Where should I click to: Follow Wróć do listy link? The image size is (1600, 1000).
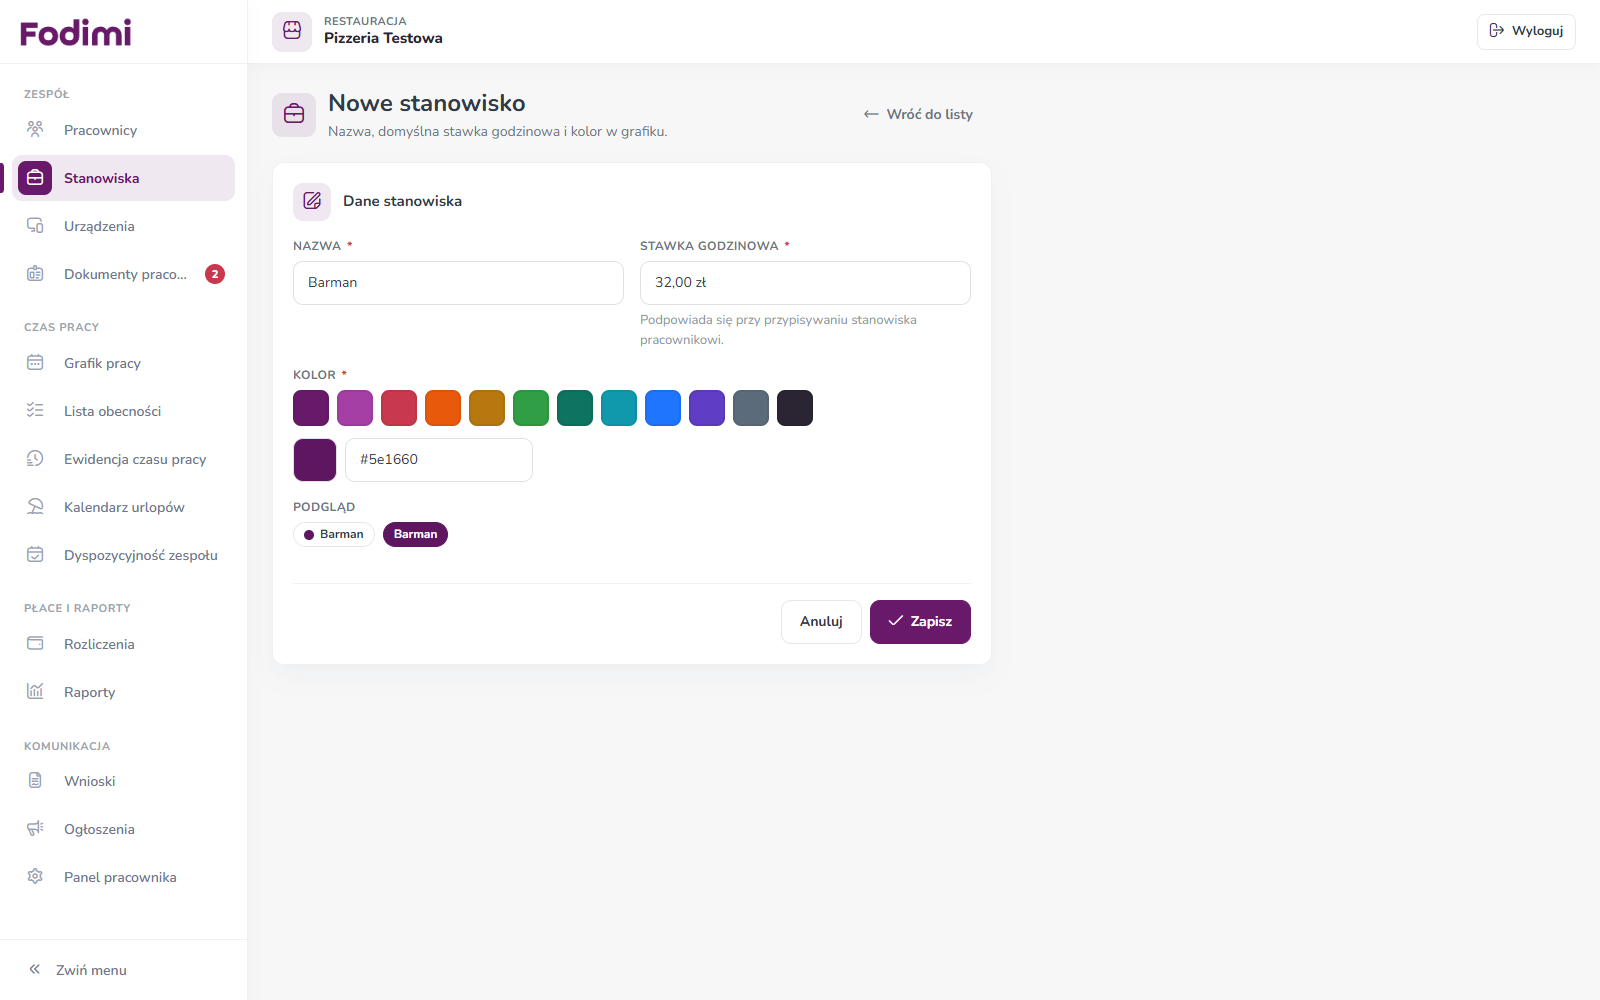pos(918,114)
